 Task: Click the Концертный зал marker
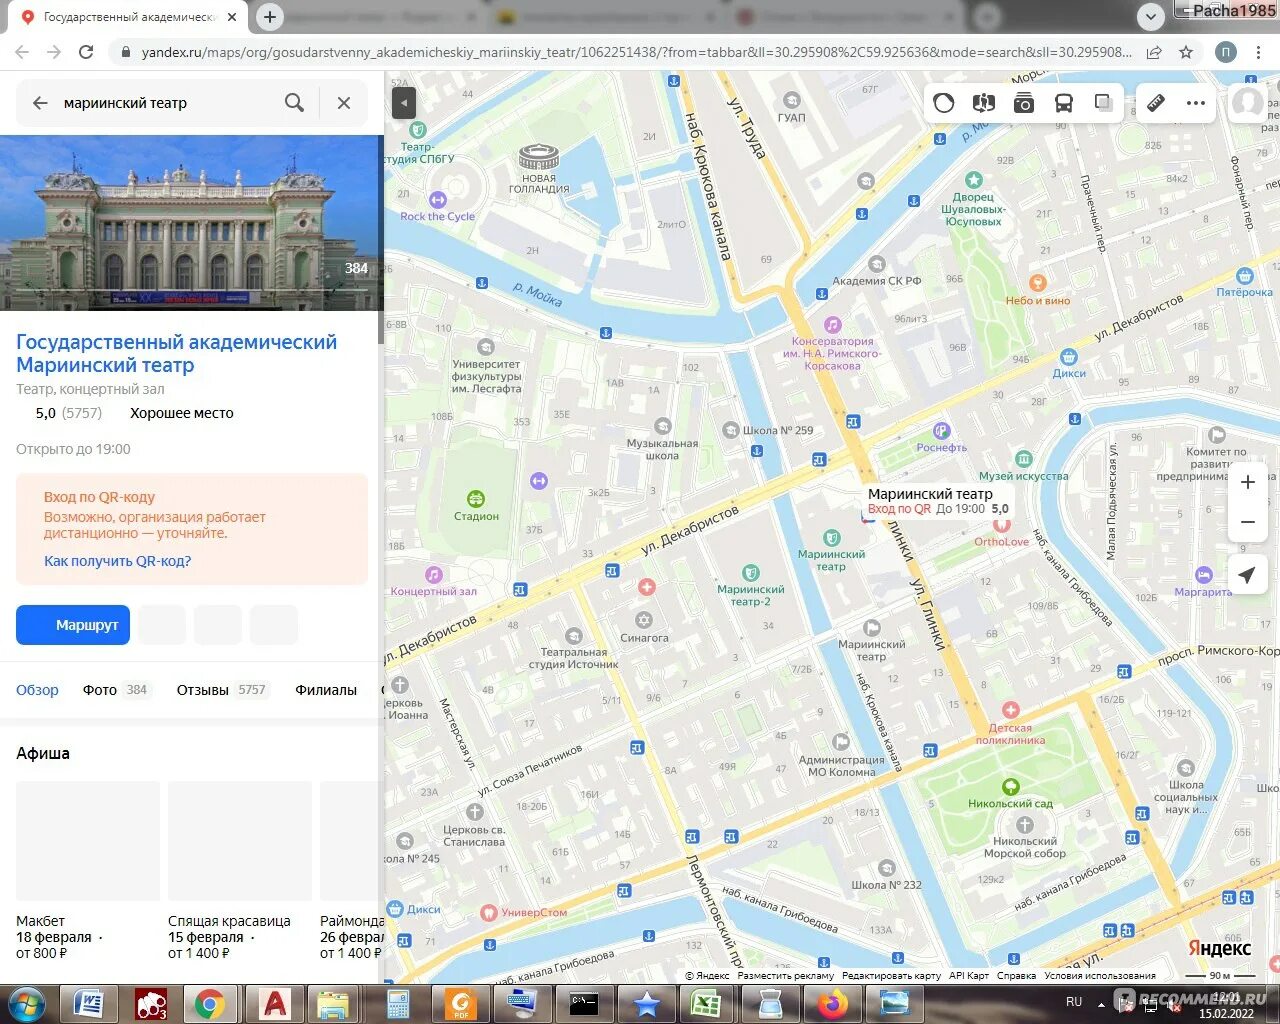[x=433, y=575]
